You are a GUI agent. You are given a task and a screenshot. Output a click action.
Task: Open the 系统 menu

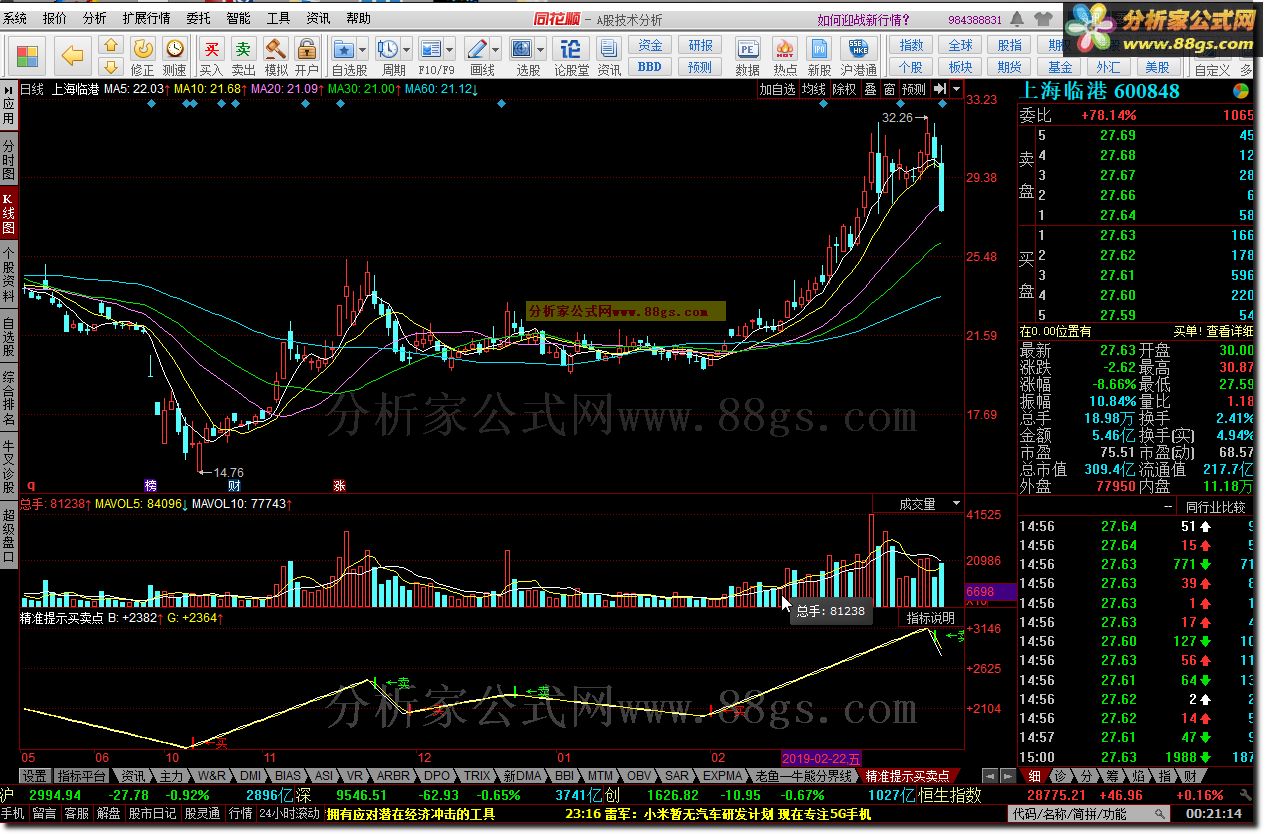tap(15, 19)
